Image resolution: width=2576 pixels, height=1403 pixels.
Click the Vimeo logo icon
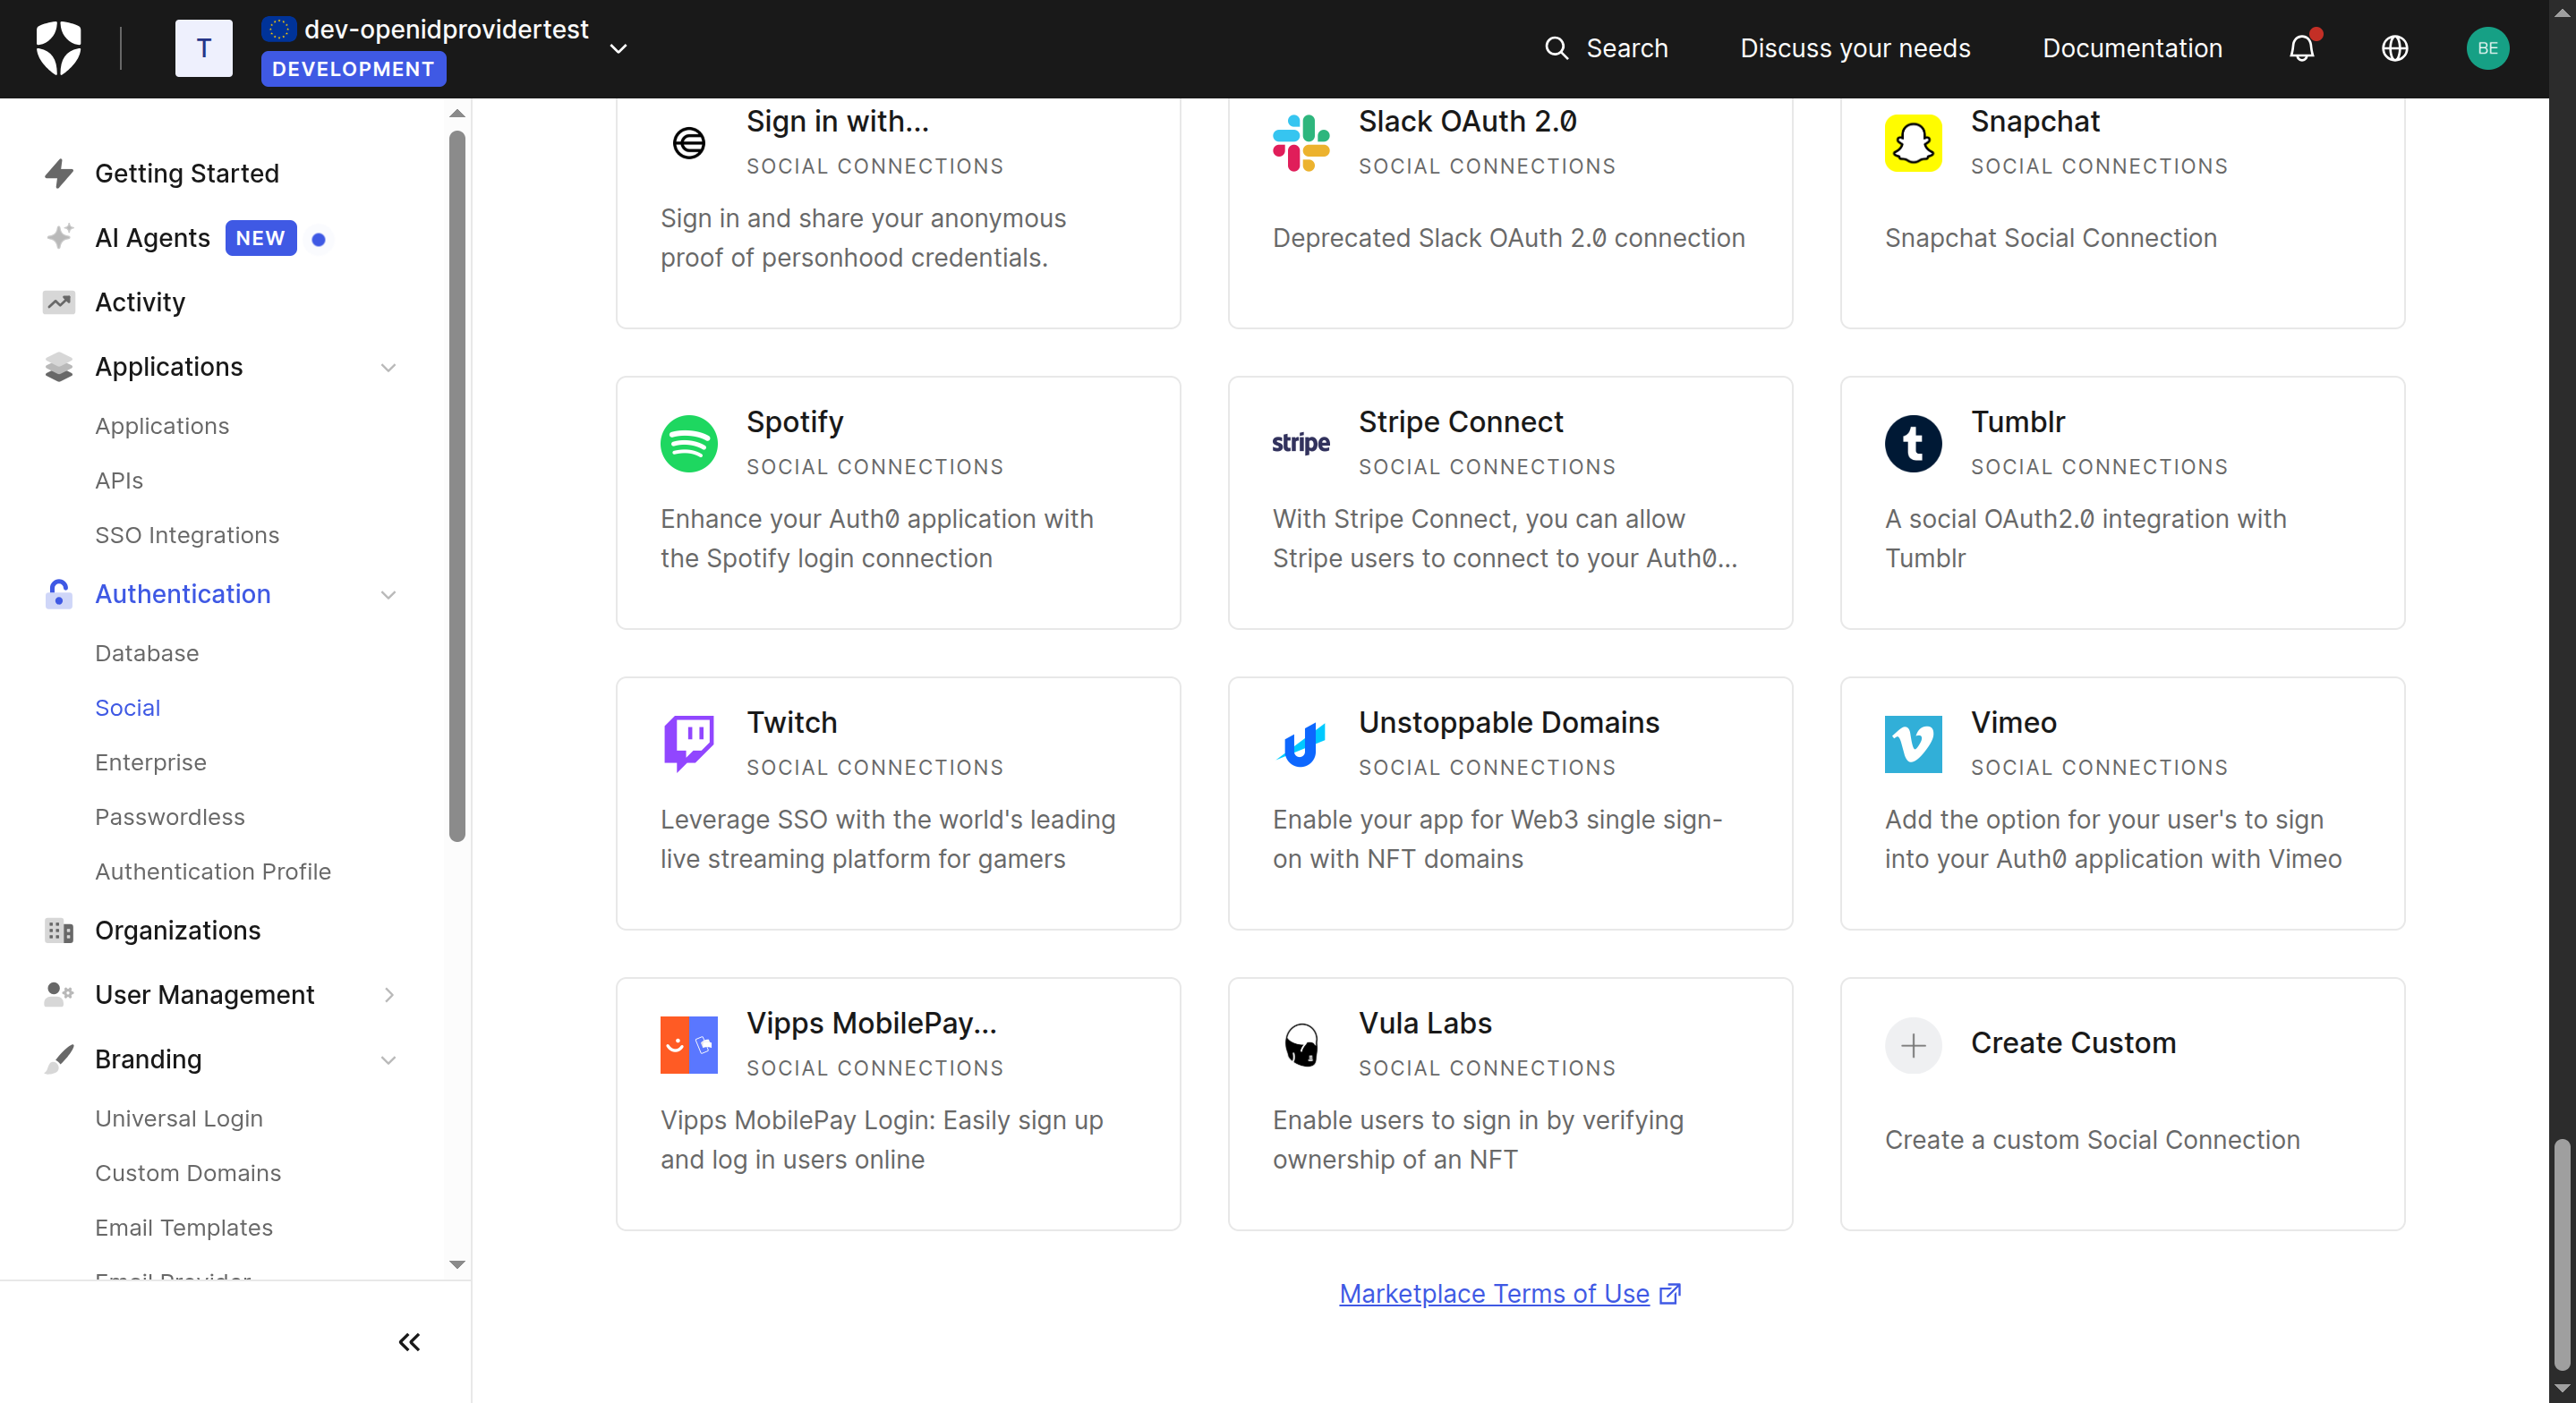coord(1912,743)
